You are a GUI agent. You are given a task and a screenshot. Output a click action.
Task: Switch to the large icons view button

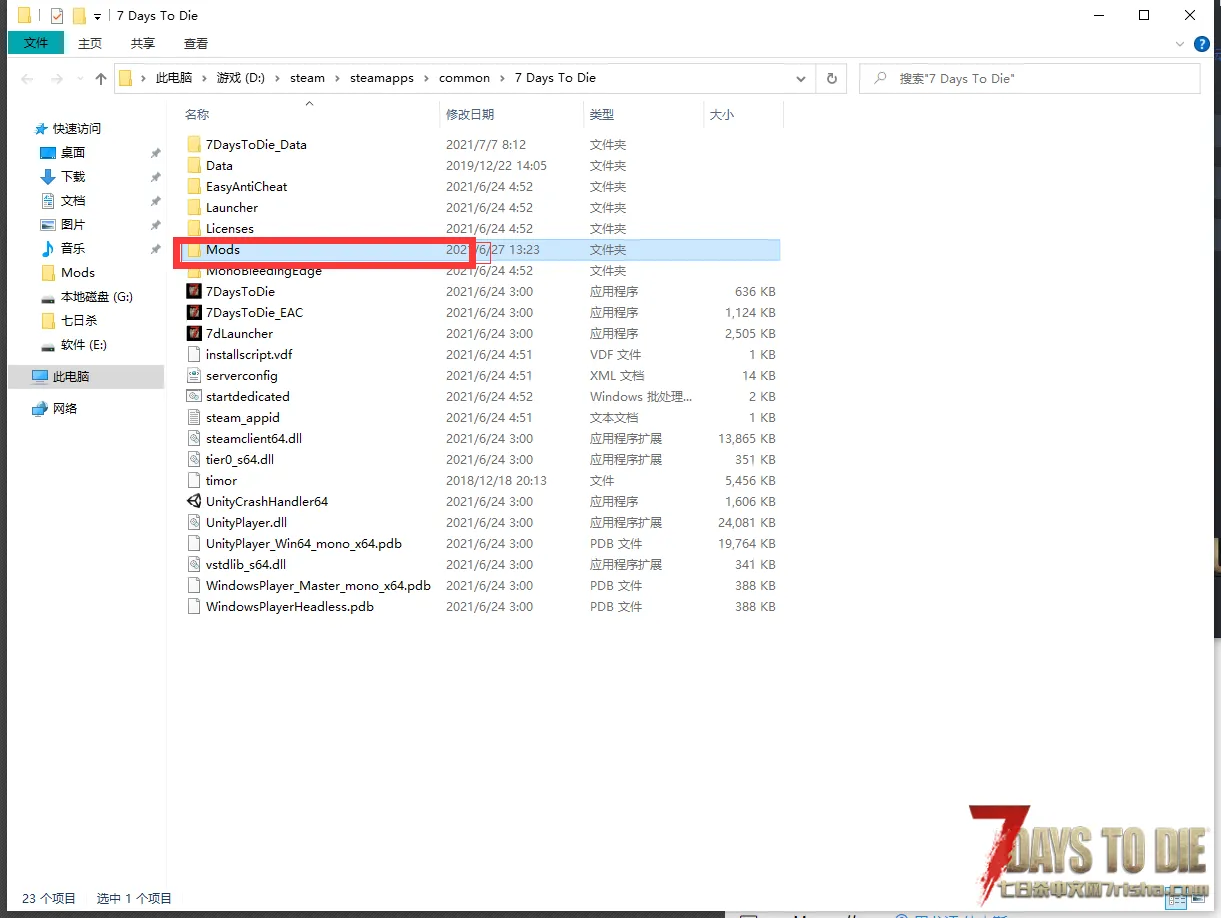click(x=1196, y=898)
